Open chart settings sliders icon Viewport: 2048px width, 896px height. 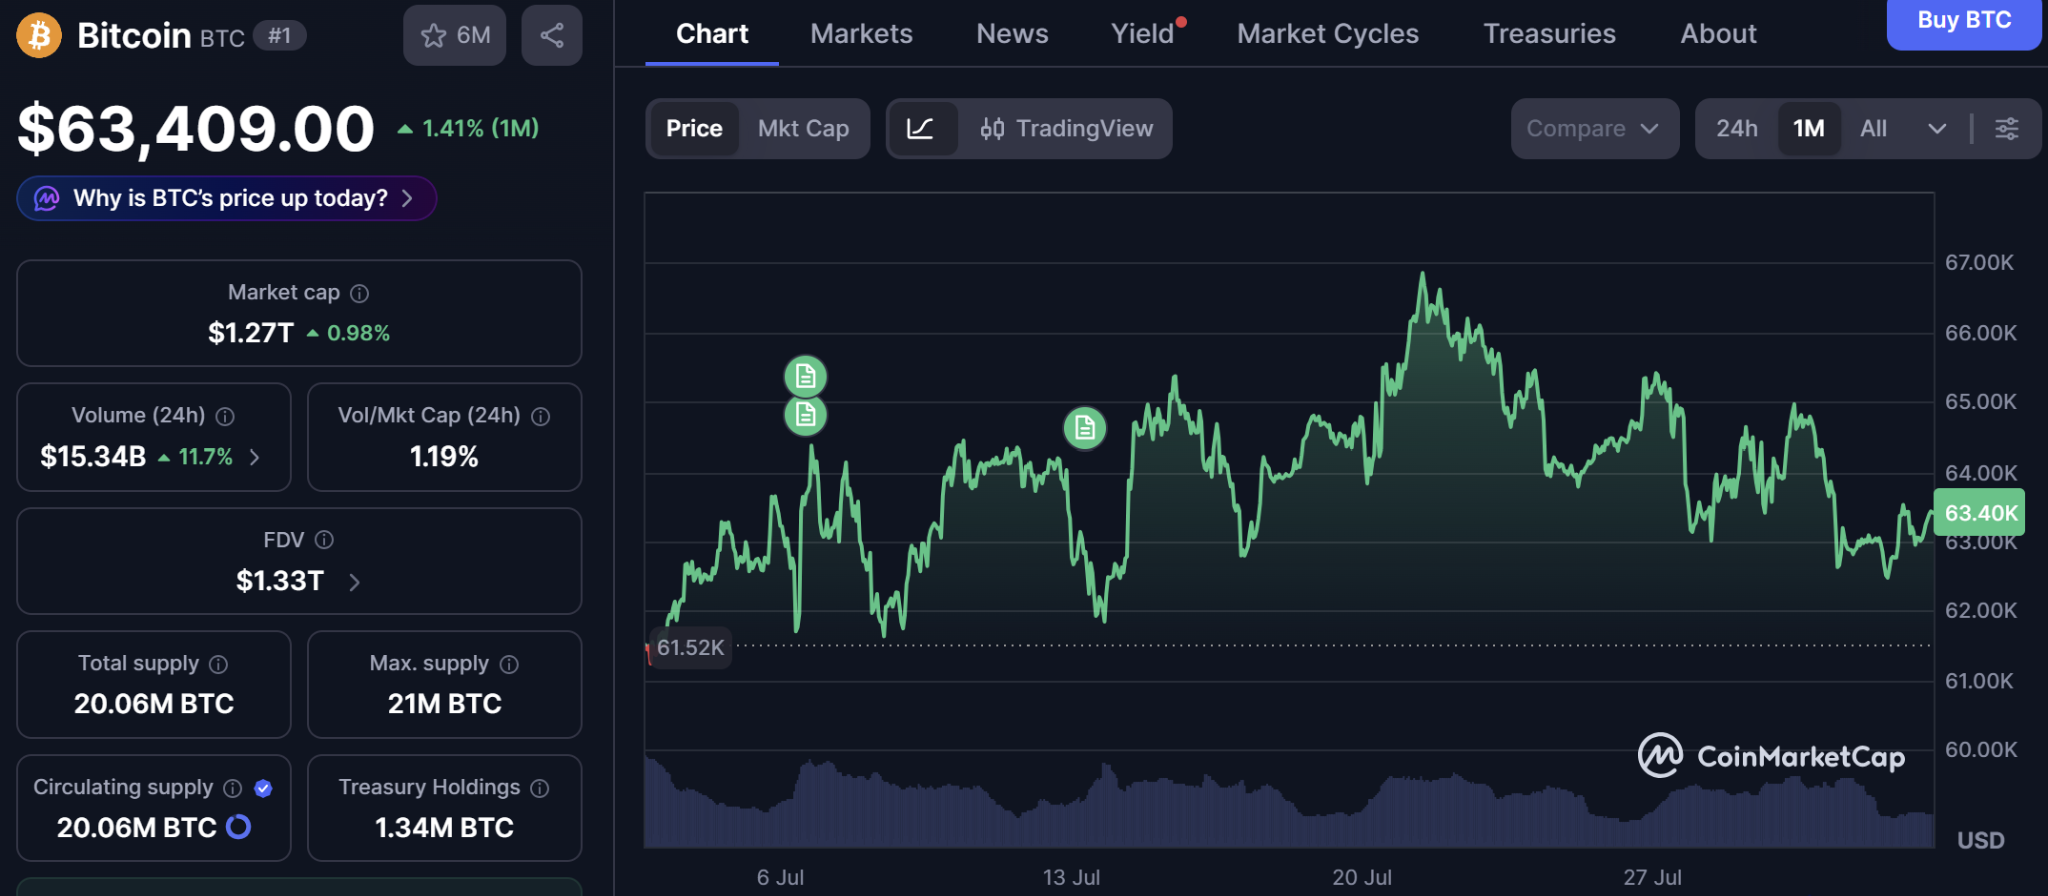click(2006, 129)
